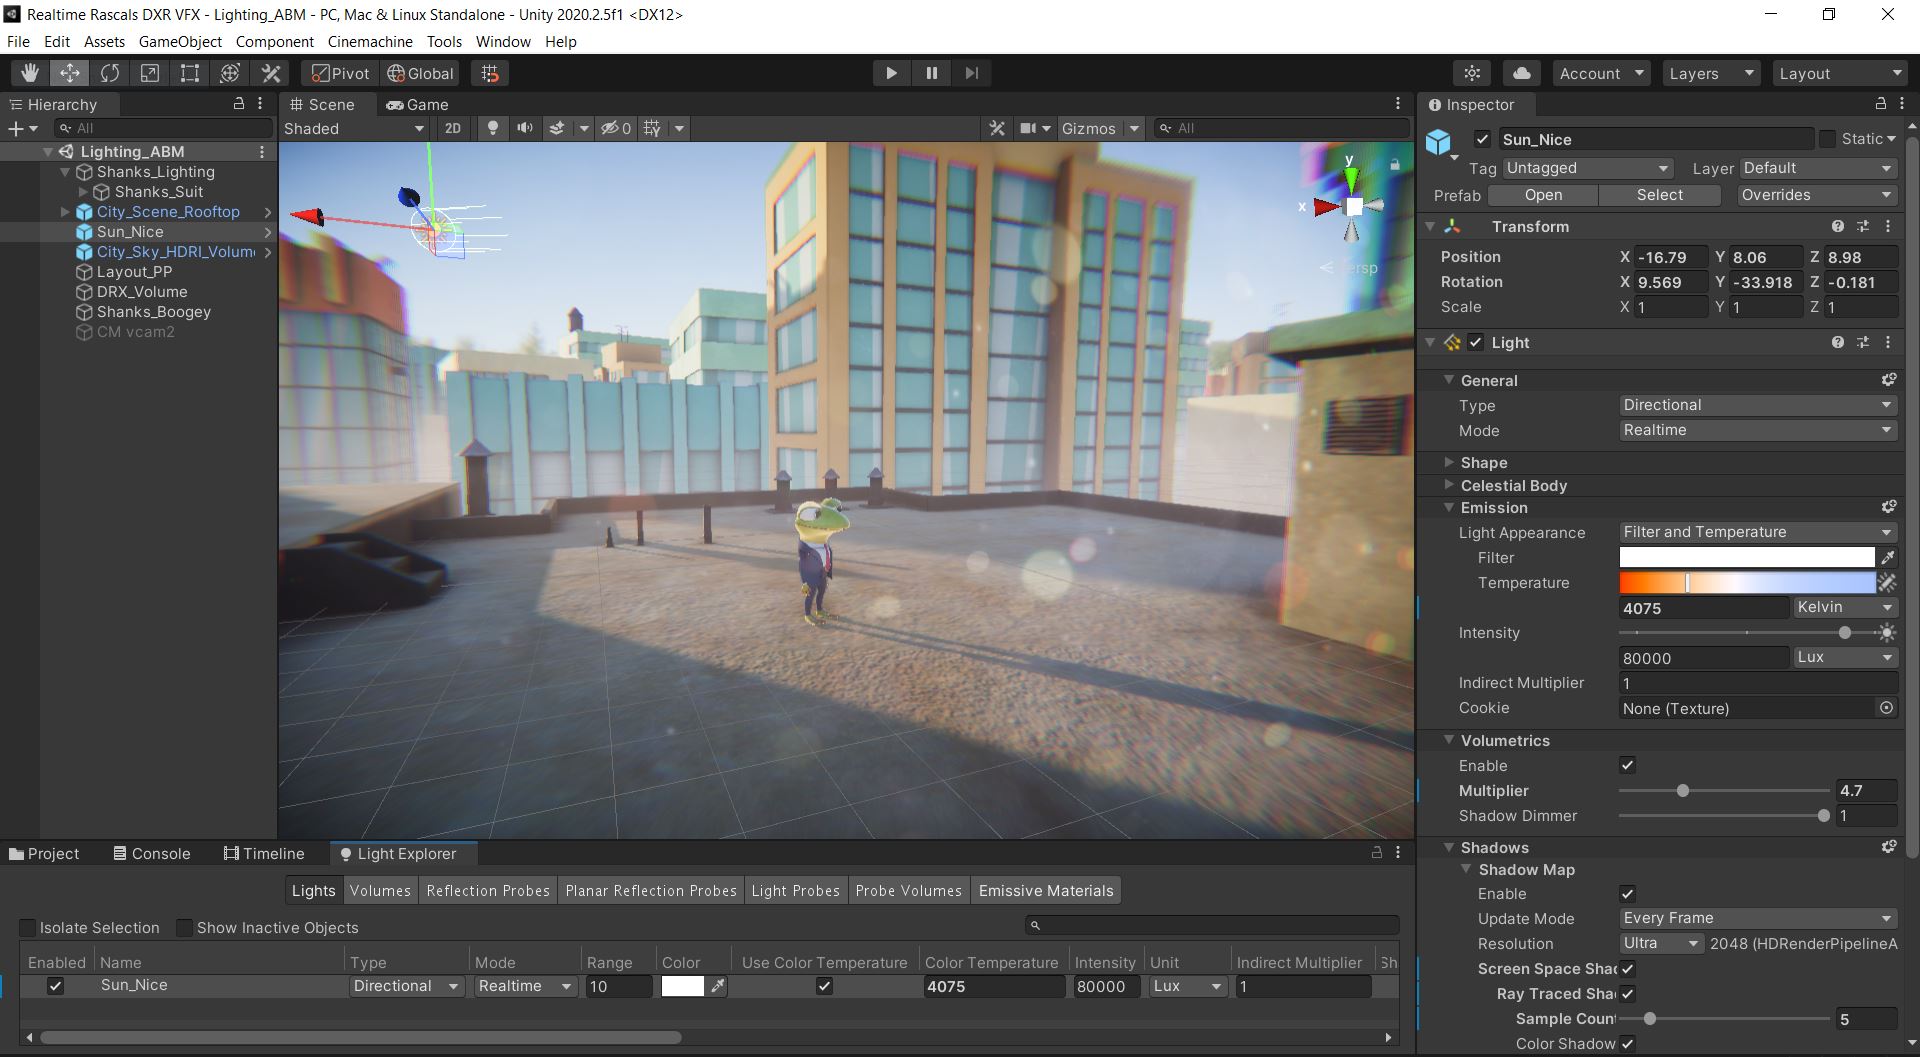Image resolution: width=1920 pixels, height=1057 pixels.
Task: Select the Move tool in the toolbar
Action: [69, 72]
